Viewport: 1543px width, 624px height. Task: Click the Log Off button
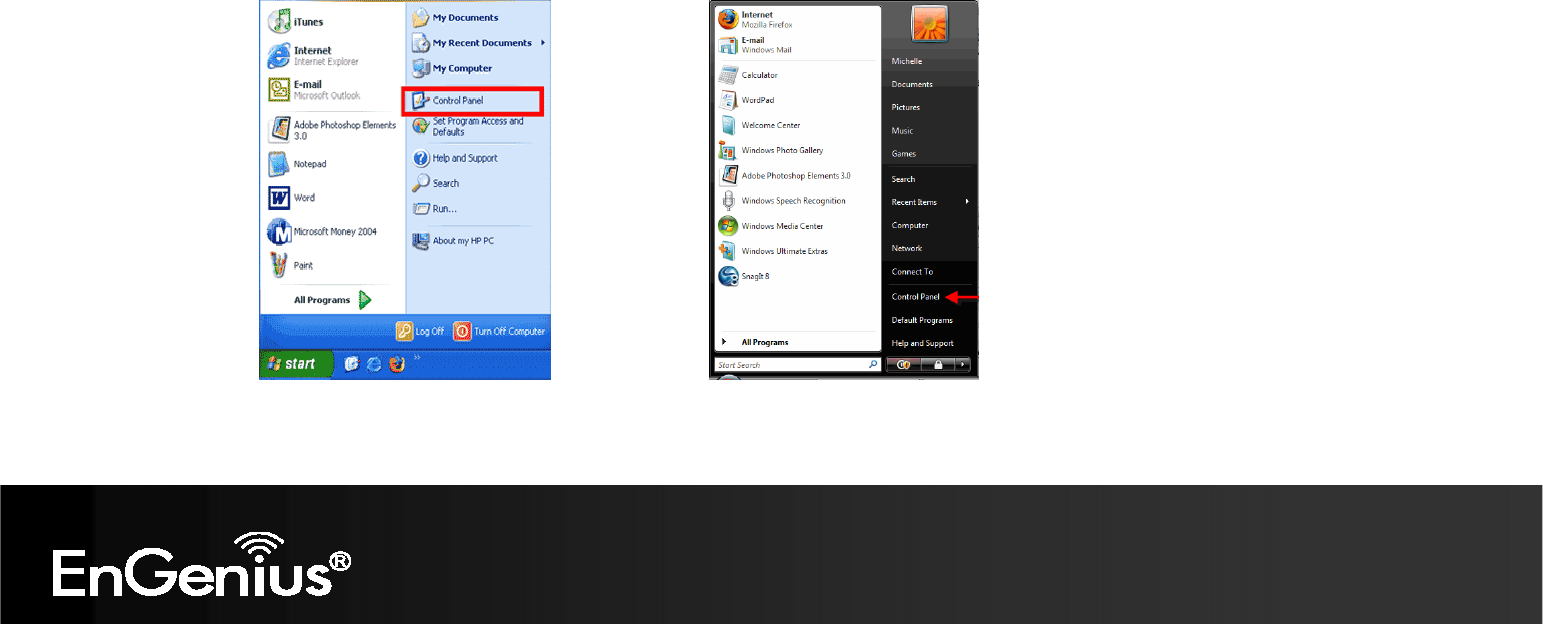point(420,331)
